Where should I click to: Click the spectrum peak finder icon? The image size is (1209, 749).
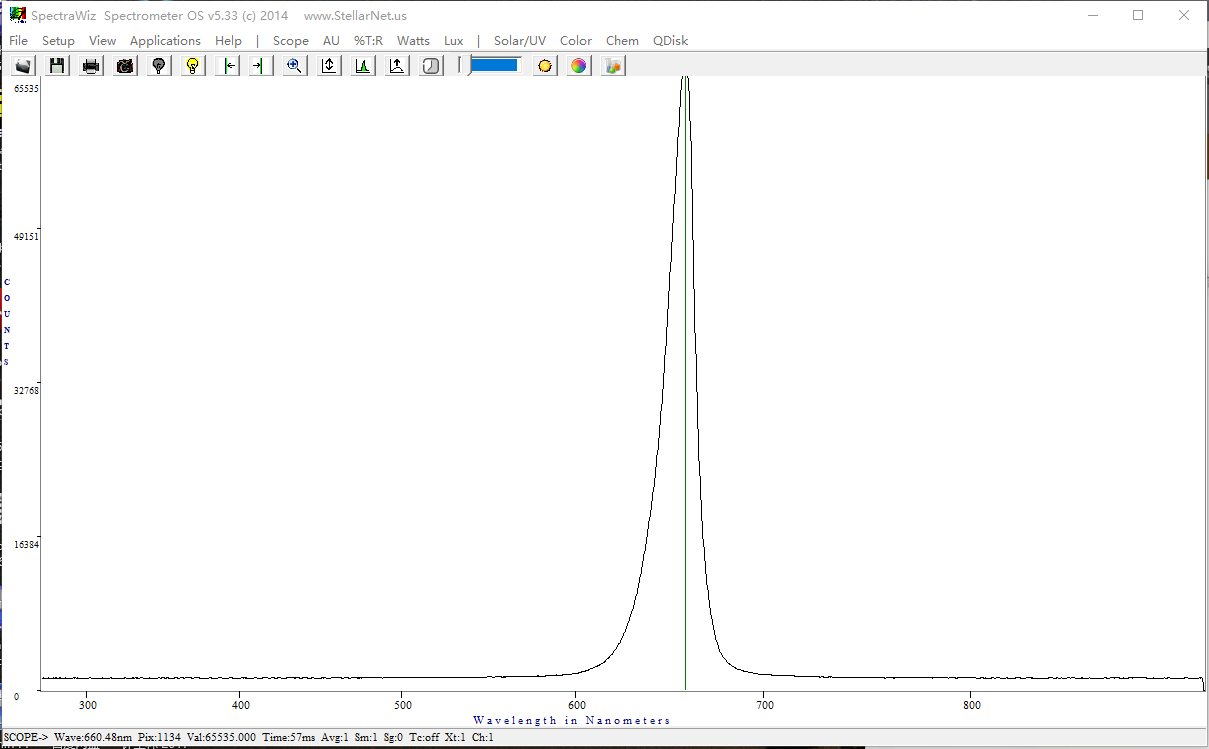[363, 66]
